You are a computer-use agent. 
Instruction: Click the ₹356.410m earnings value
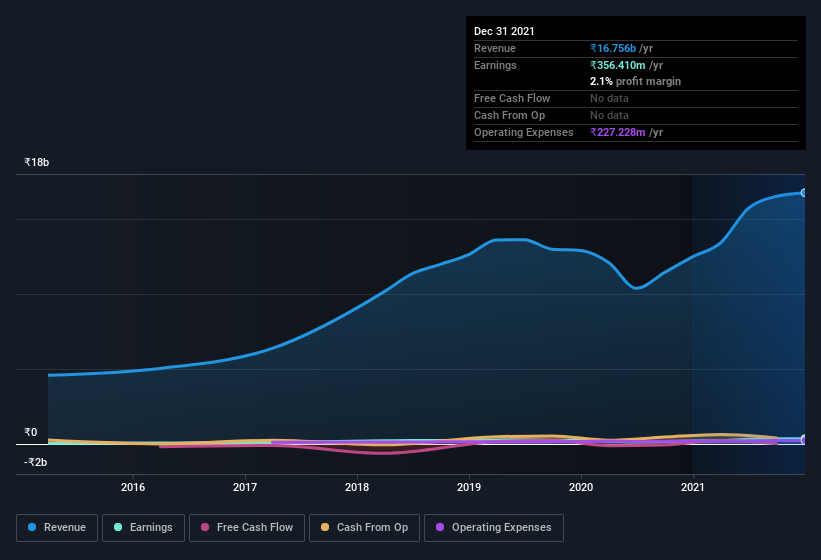(617, 65)
